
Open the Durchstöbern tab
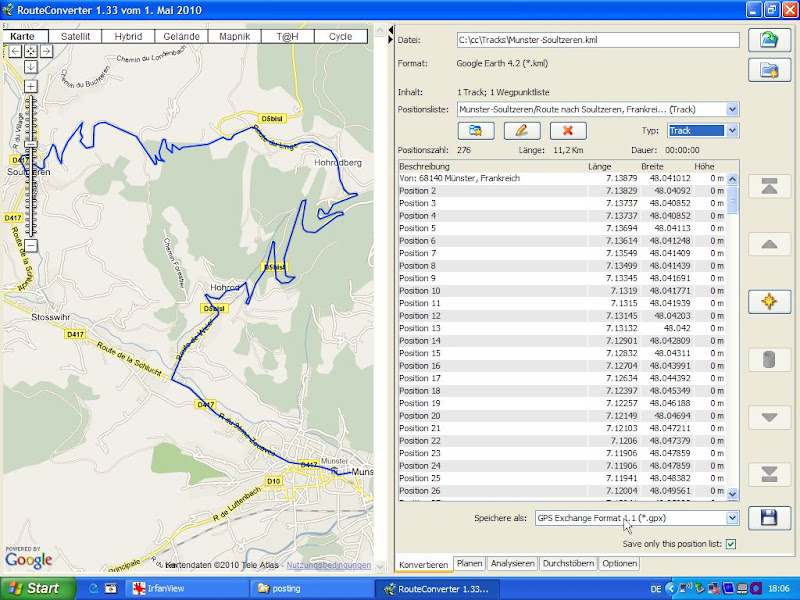point(568,563)
